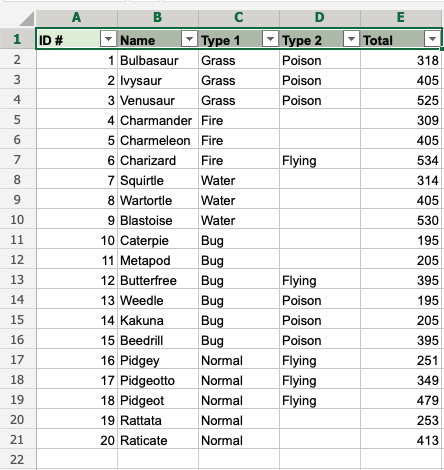Select row 22 header
The height and width of the screenshot is (470, 444).
(17, 460)
